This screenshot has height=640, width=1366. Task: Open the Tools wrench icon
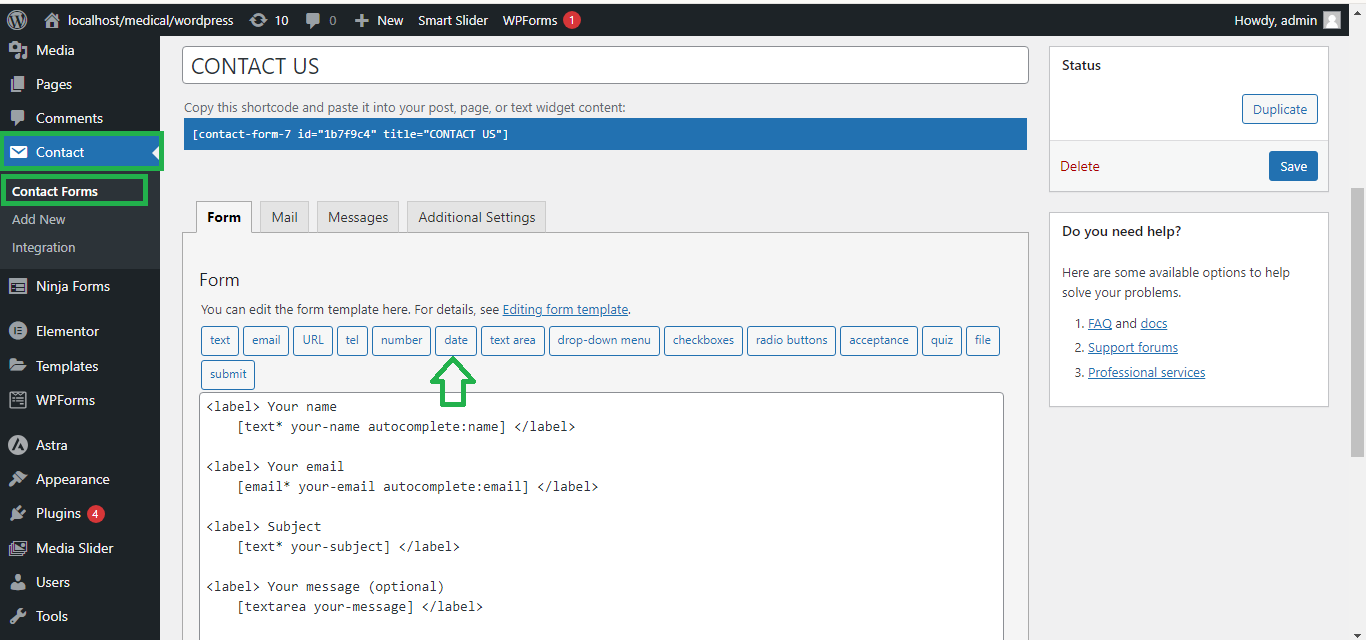pyautogui.click(x=18, y=616)
